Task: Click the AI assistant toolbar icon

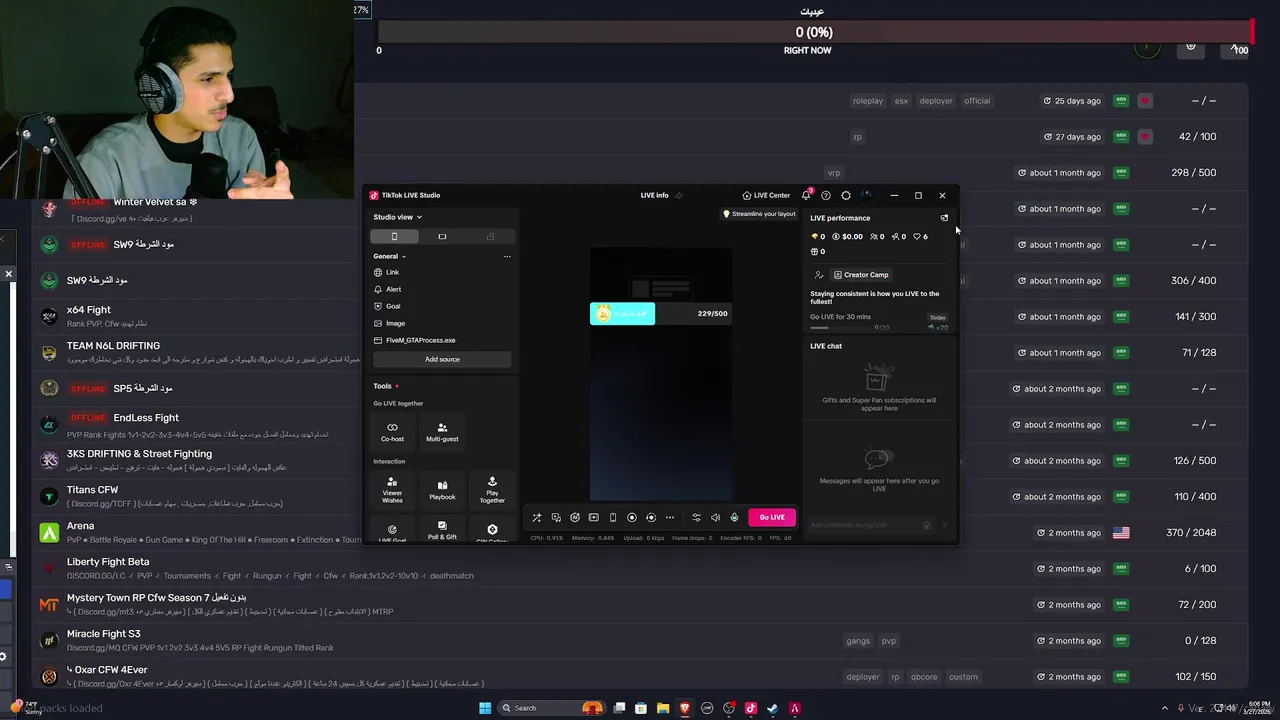Action: pos(574,517)
